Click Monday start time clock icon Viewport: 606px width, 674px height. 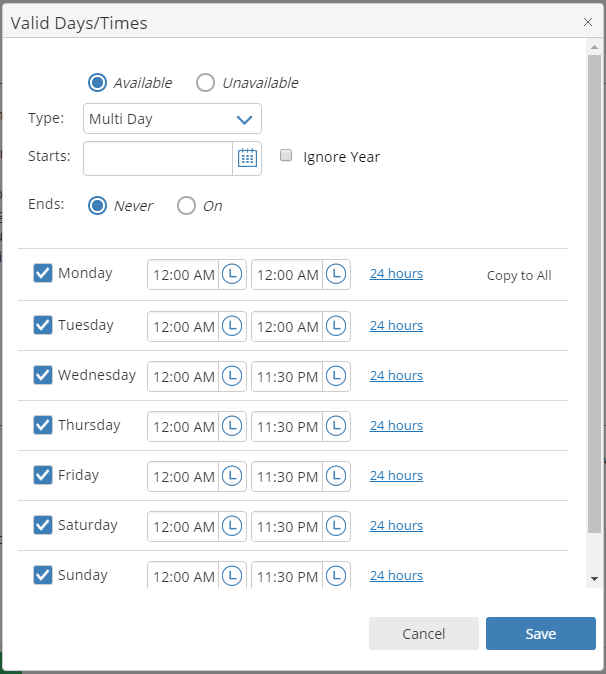pyautogui.click(x=232, y=274)
